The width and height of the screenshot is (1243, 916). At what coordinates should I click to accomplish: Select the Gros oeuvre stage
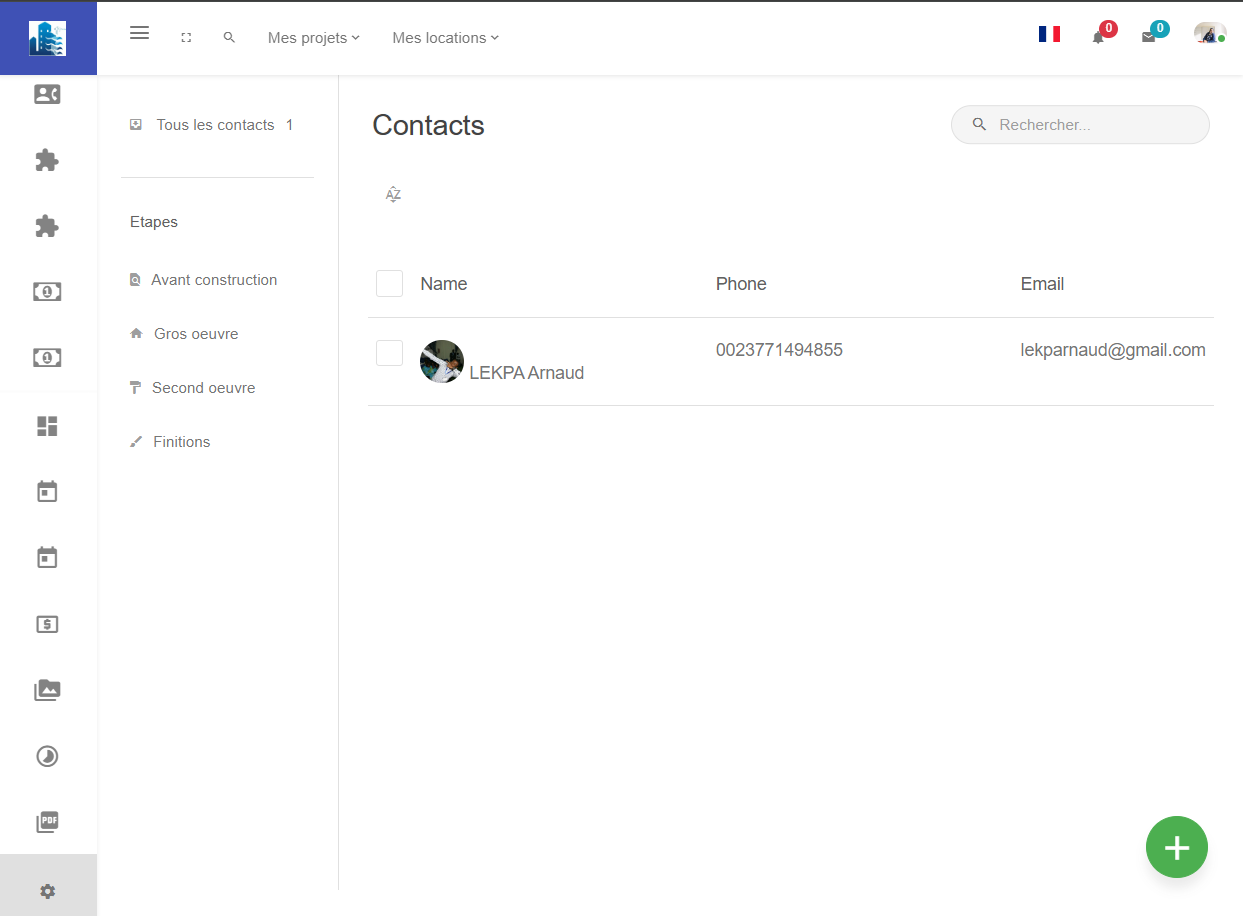click(195, 334)
